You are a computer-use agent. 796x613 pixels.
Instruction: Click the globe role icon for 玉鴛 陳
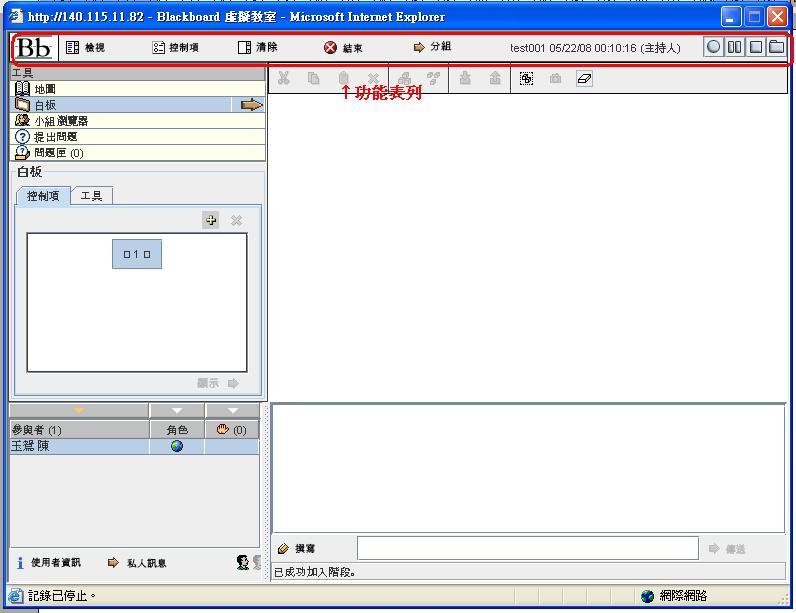pyautogui.click(x=177, y=446)
